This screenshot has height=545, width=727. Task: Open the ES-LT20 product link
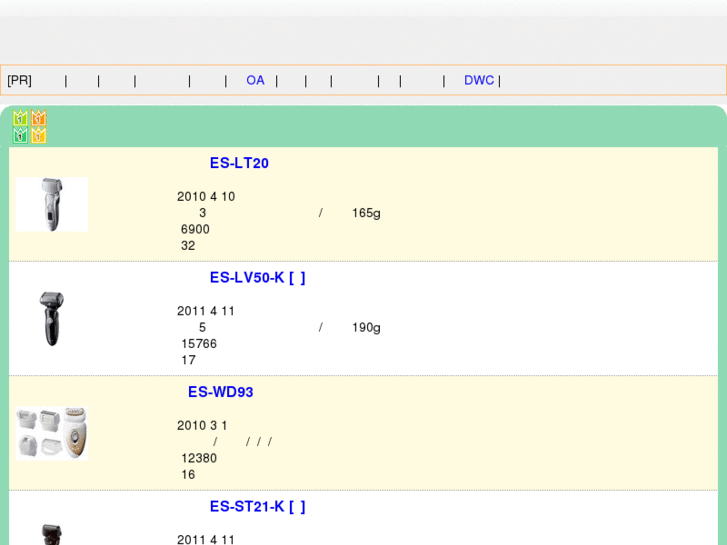tap(239, 163)
